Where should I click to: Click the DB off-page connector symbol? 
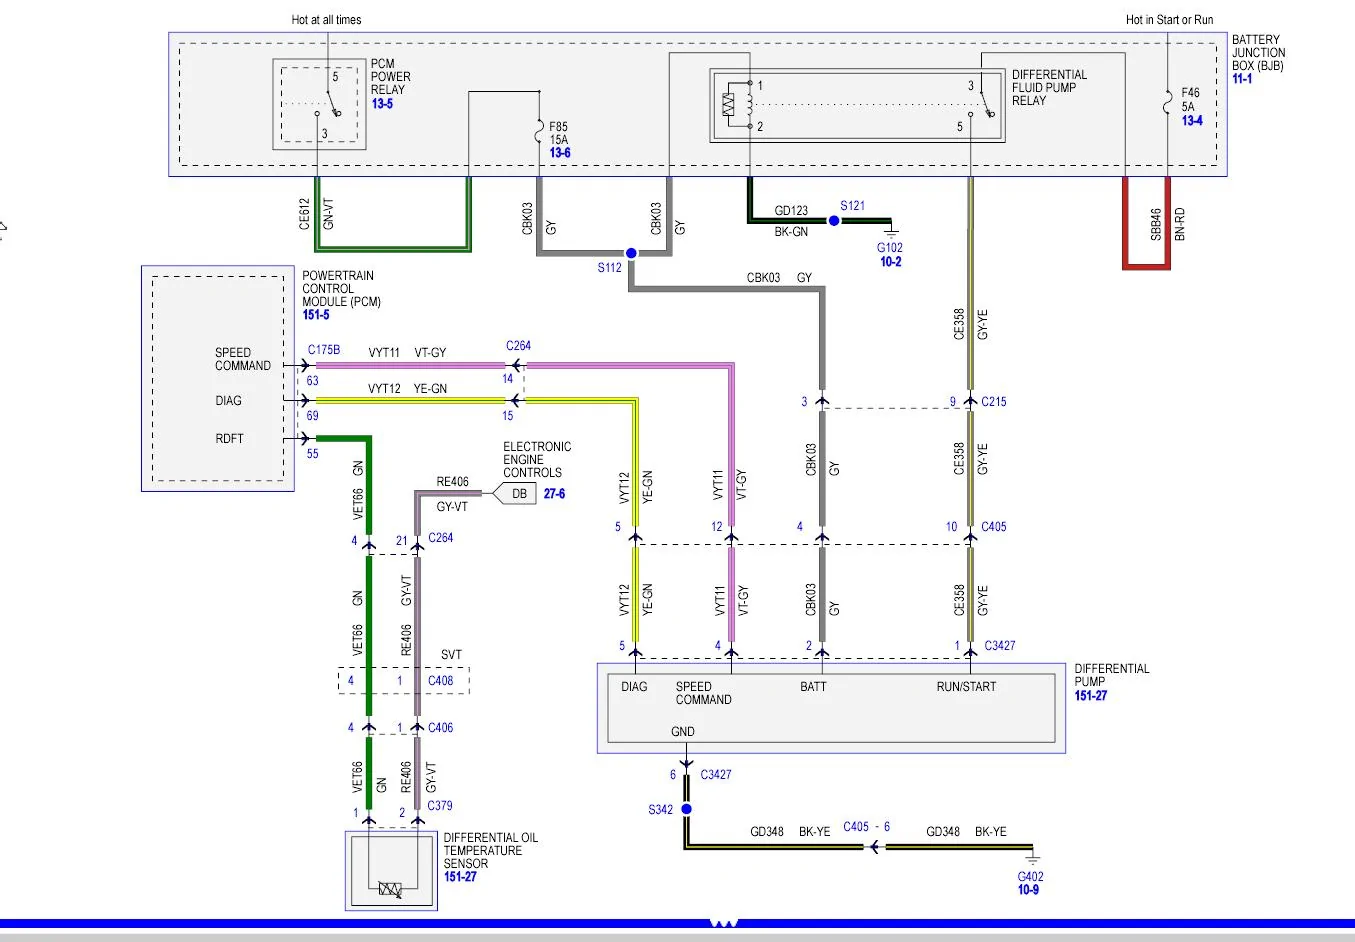coord(514,493)
